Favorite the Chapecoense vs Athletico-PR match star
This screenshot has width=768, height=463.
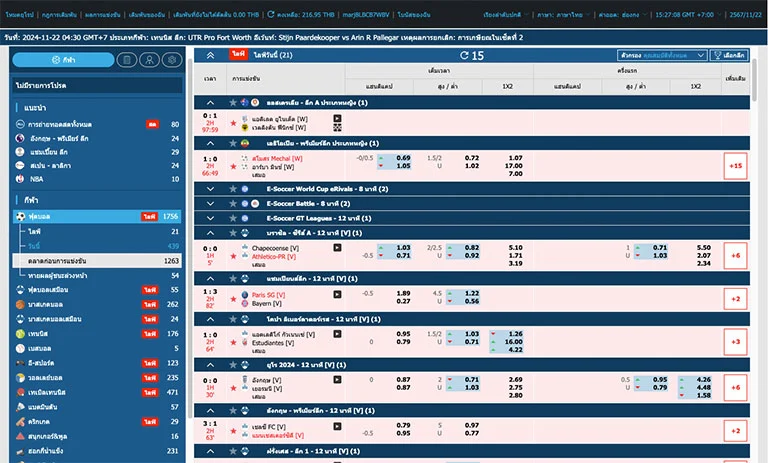[x=233, y=258]
